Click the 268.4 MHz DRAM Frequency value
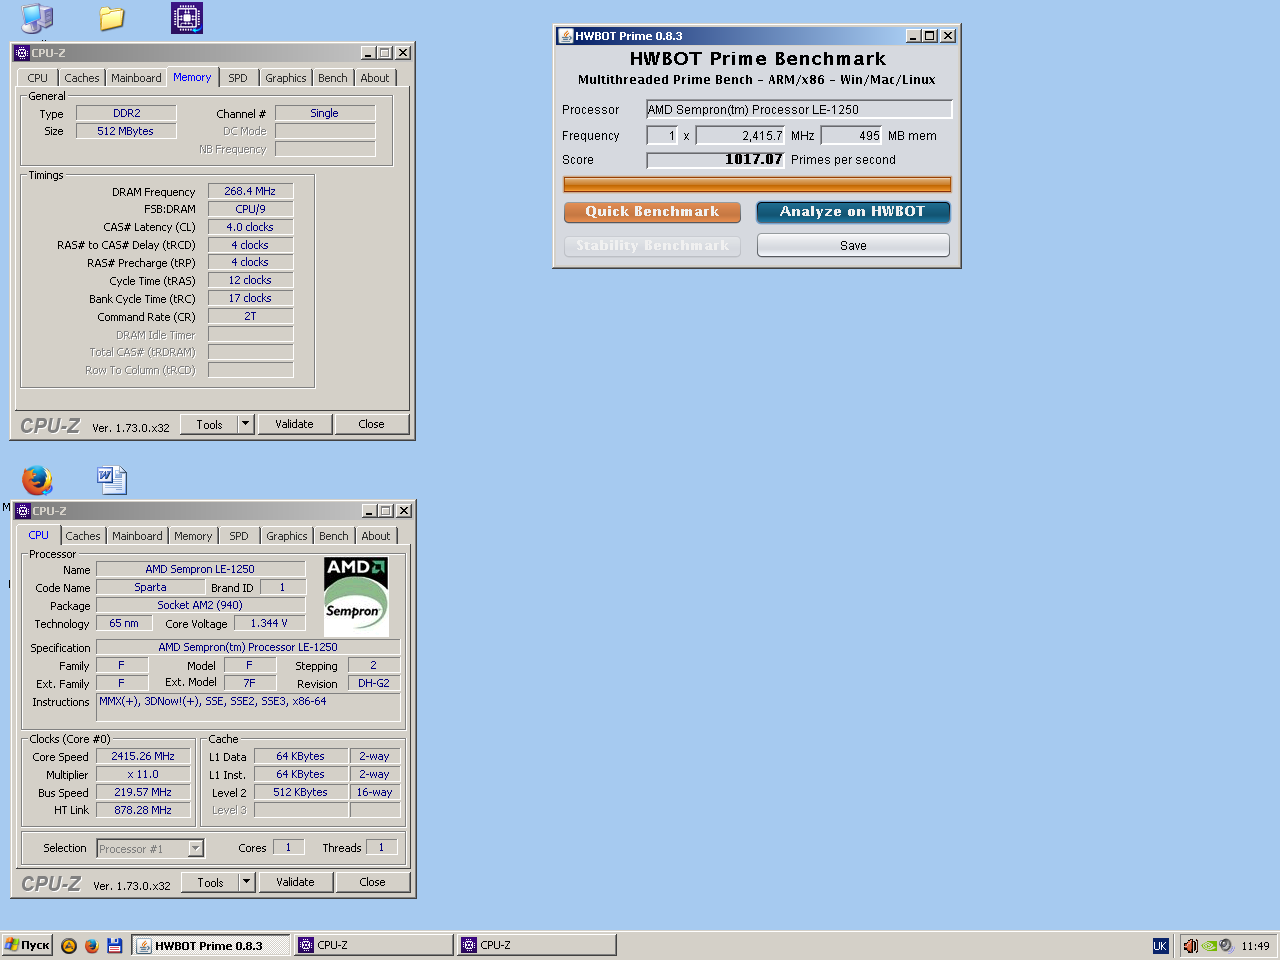 click(250, 191)
